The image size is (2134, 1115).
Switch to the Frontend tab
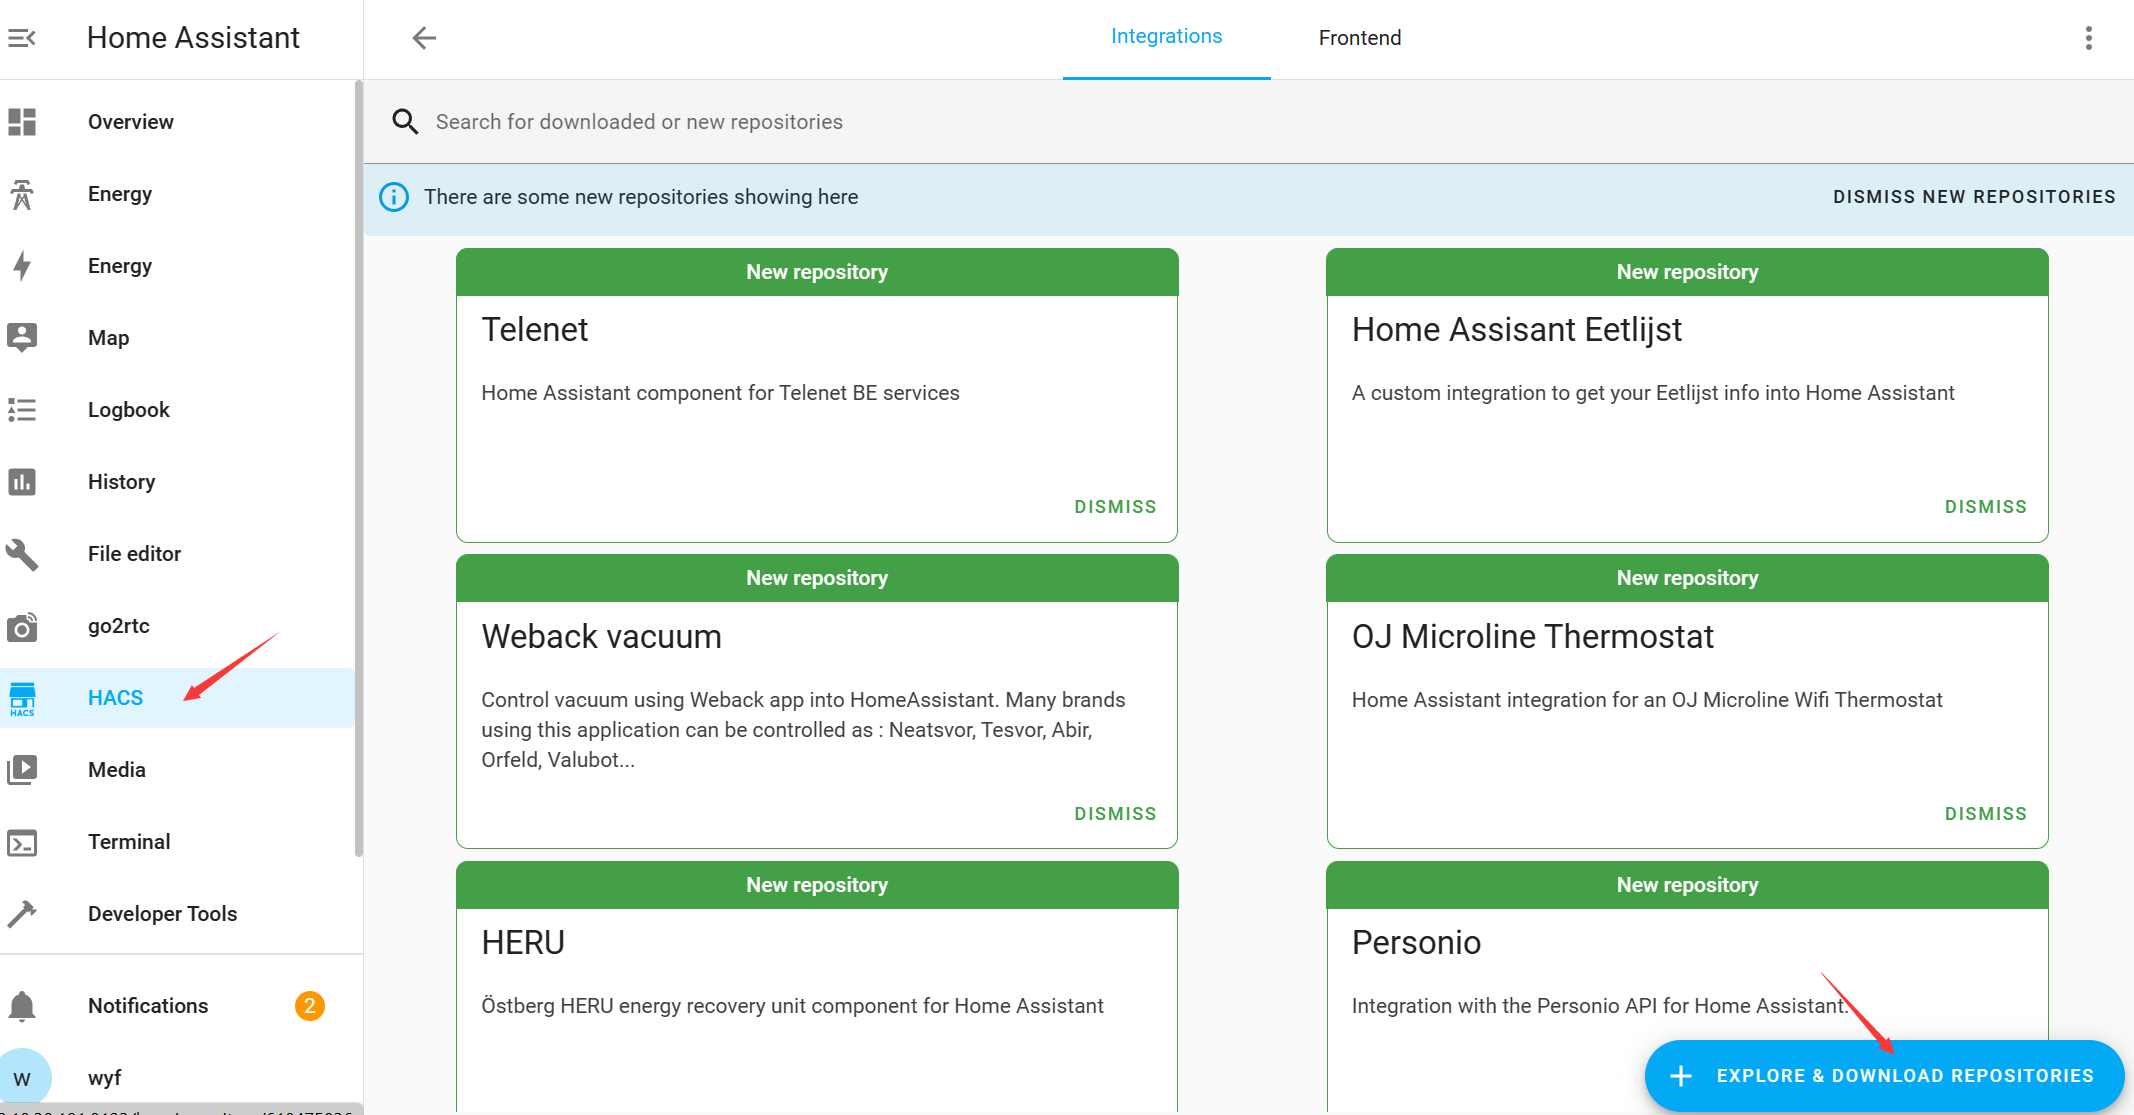coord(1359,38)
